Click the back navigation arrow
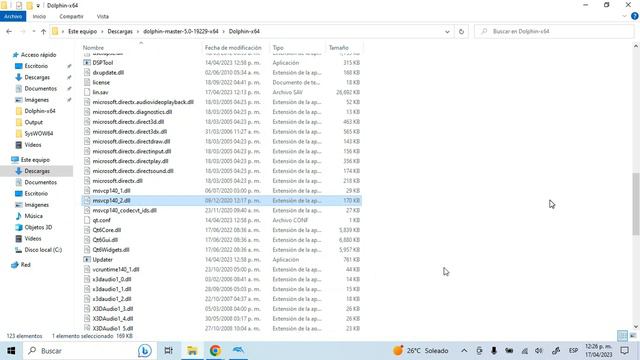This screenshot has height=360, width=640. click(x=9, y=31)
